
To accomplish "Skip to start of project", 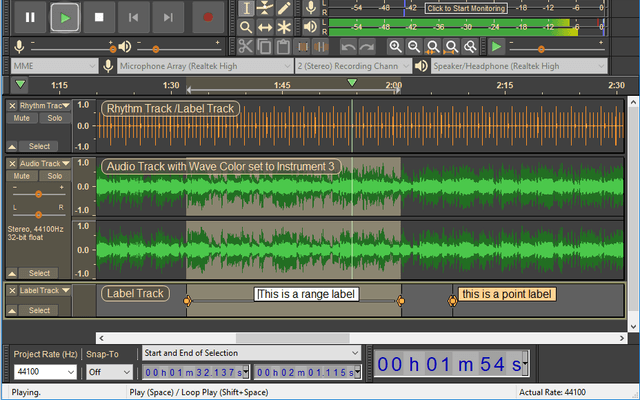I will coord(133,17).
